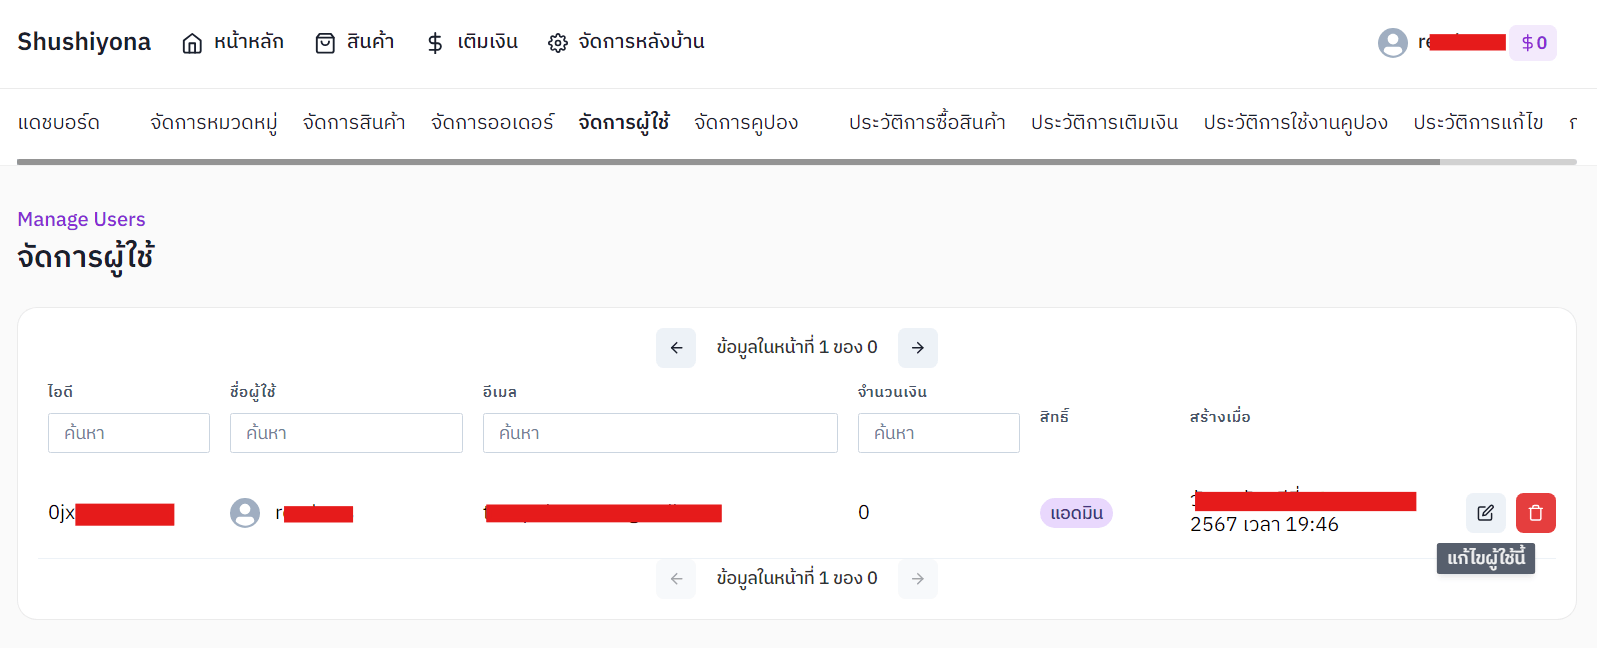This screenshot has width=1597, height=648.
Task: Focus the อีเมล search input field
Action: (x=660, y=433)
